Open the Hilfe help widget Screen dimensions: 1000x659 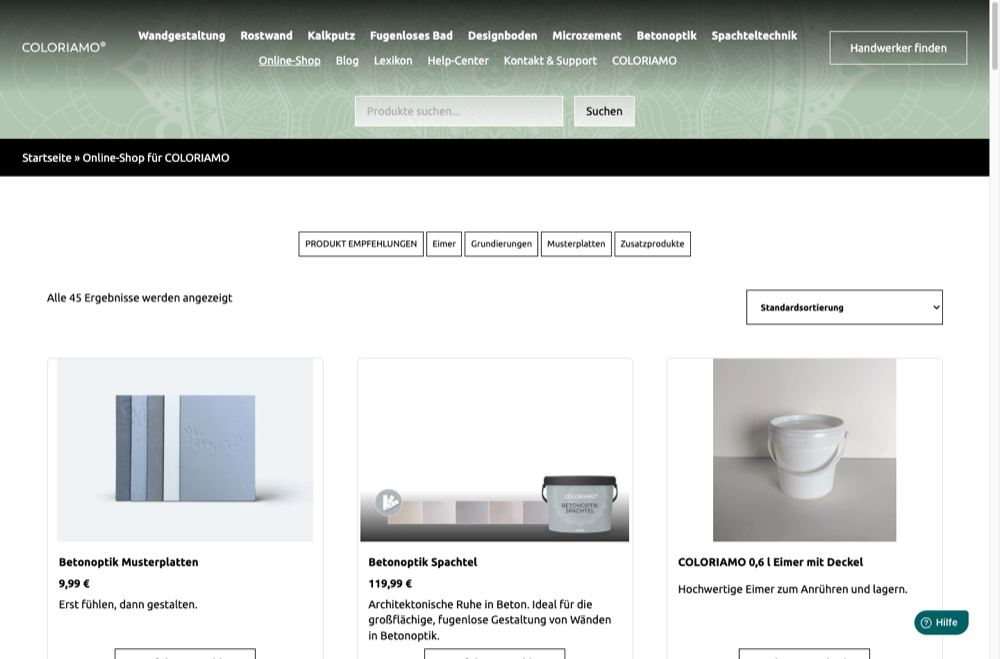[941, 623]
